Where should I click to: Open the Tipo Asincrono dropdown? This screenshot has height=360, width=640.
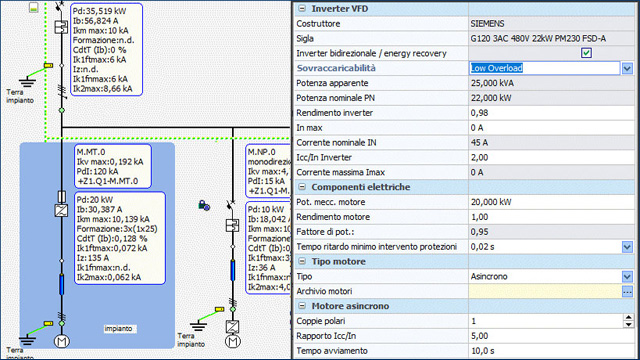627,276
